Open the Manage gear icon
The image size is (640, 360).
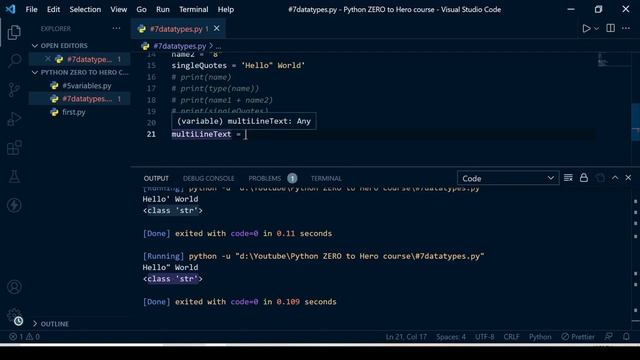(14, 316)
